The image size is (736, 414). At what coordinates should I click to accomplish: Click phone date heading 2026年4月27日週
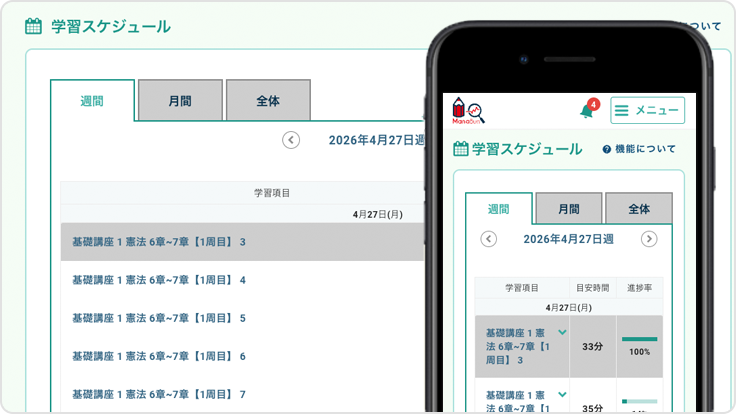pos(568,239)
